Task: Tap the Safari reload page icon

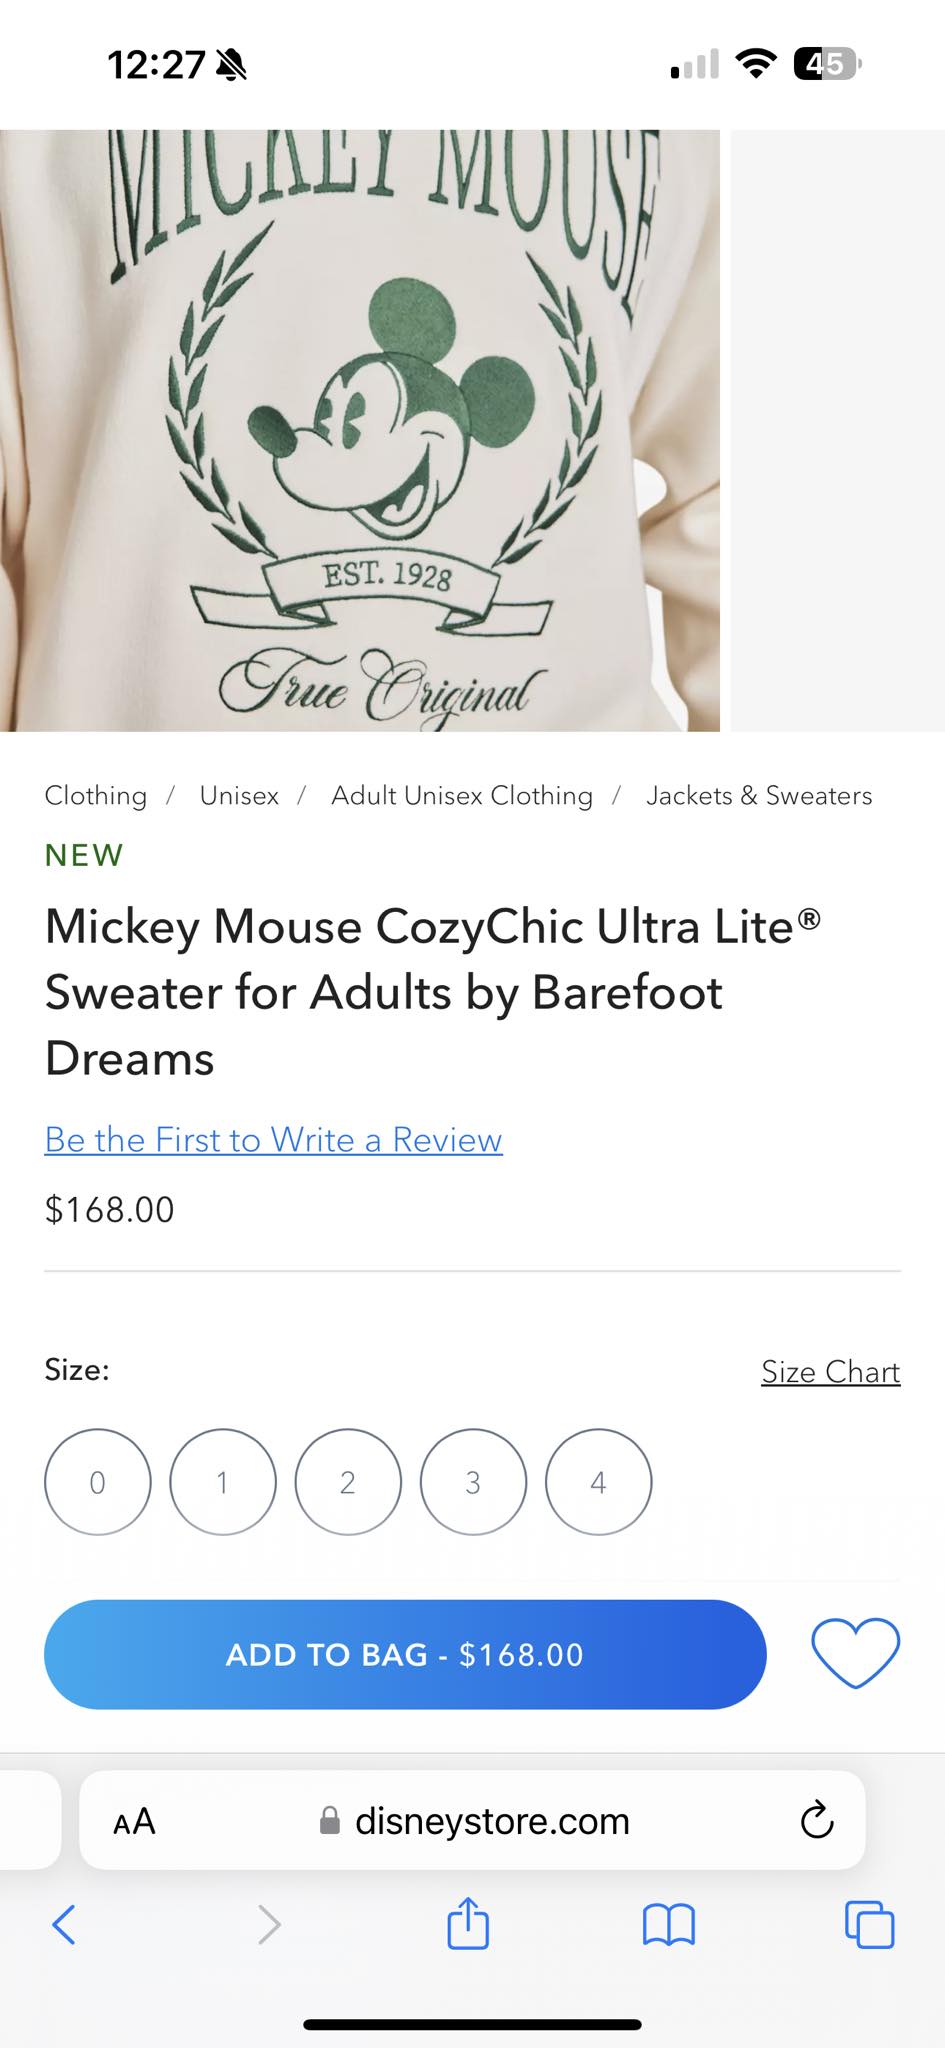Action: pyautogui.click(x=816, y=1820)
